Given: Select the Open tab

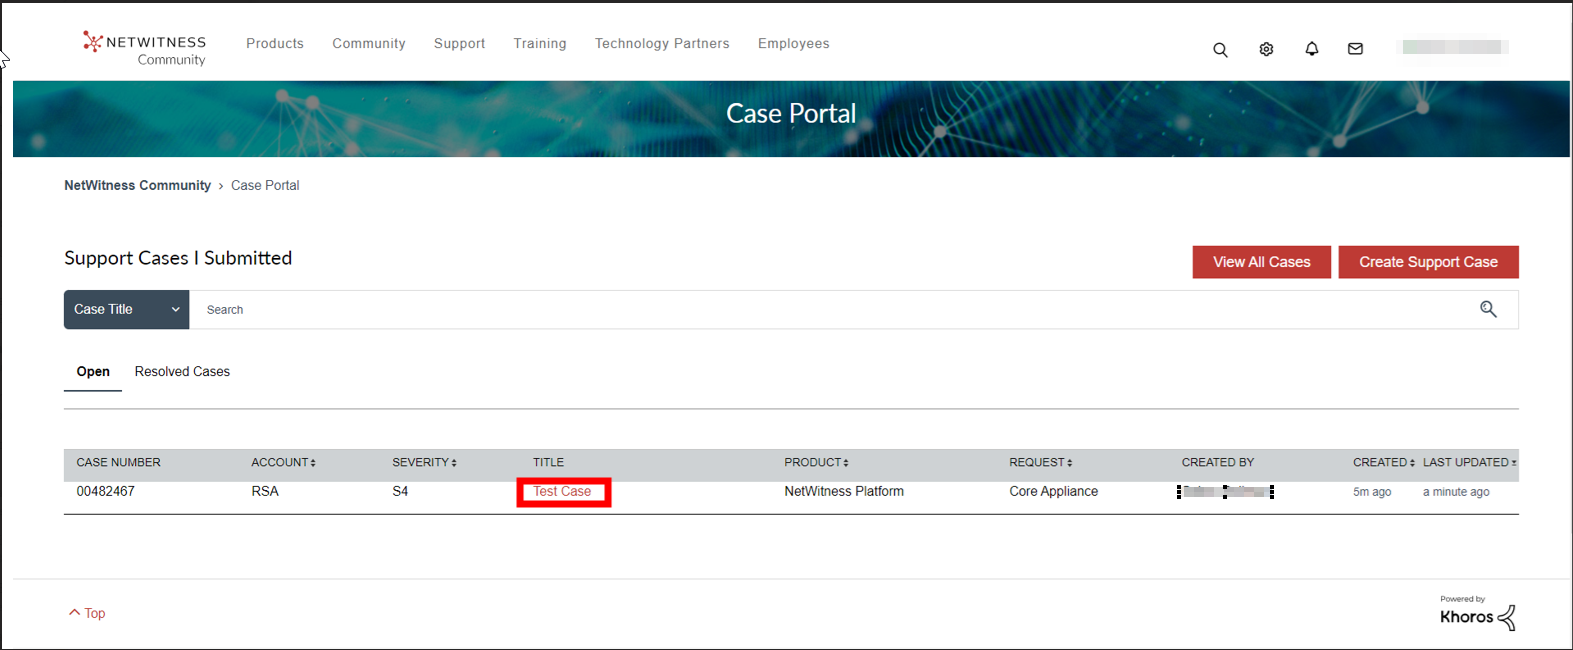Looking at the screenshot, I should (x=93, y=371).
